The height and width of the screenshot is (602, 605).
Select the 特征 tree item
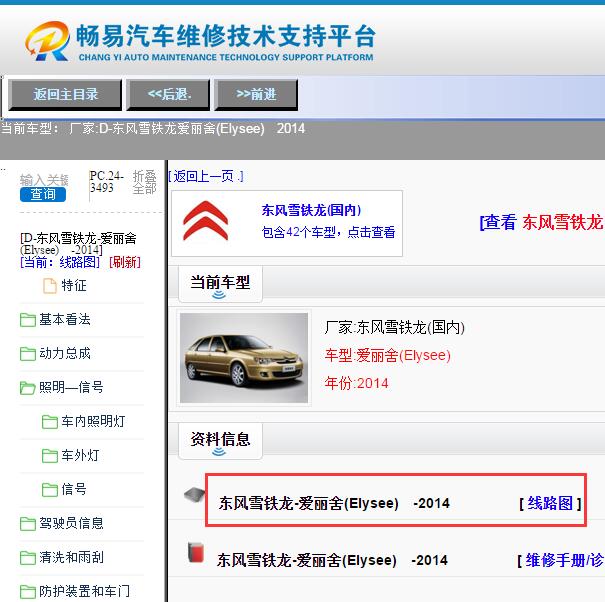74,286
